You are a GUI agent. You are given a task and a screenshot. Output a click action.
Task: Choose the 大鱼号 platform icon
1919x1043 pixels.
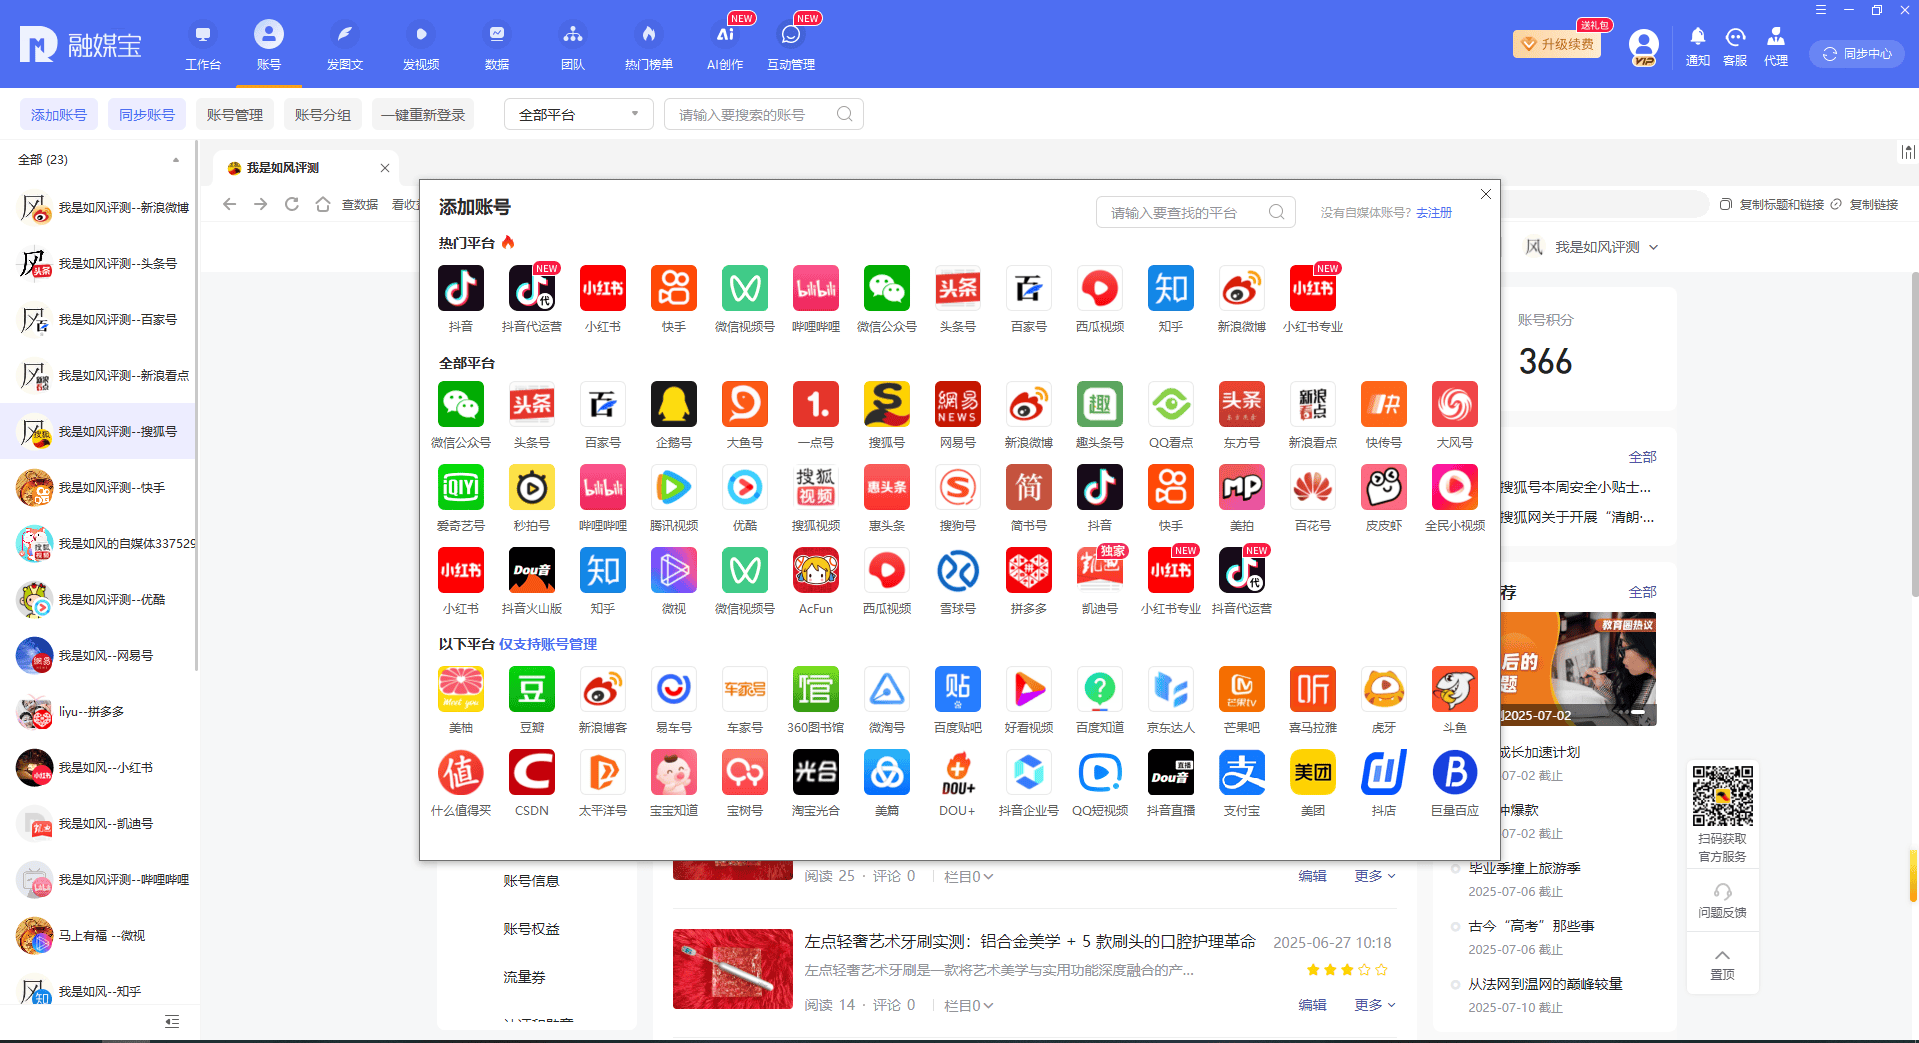(x=745, y=405)
